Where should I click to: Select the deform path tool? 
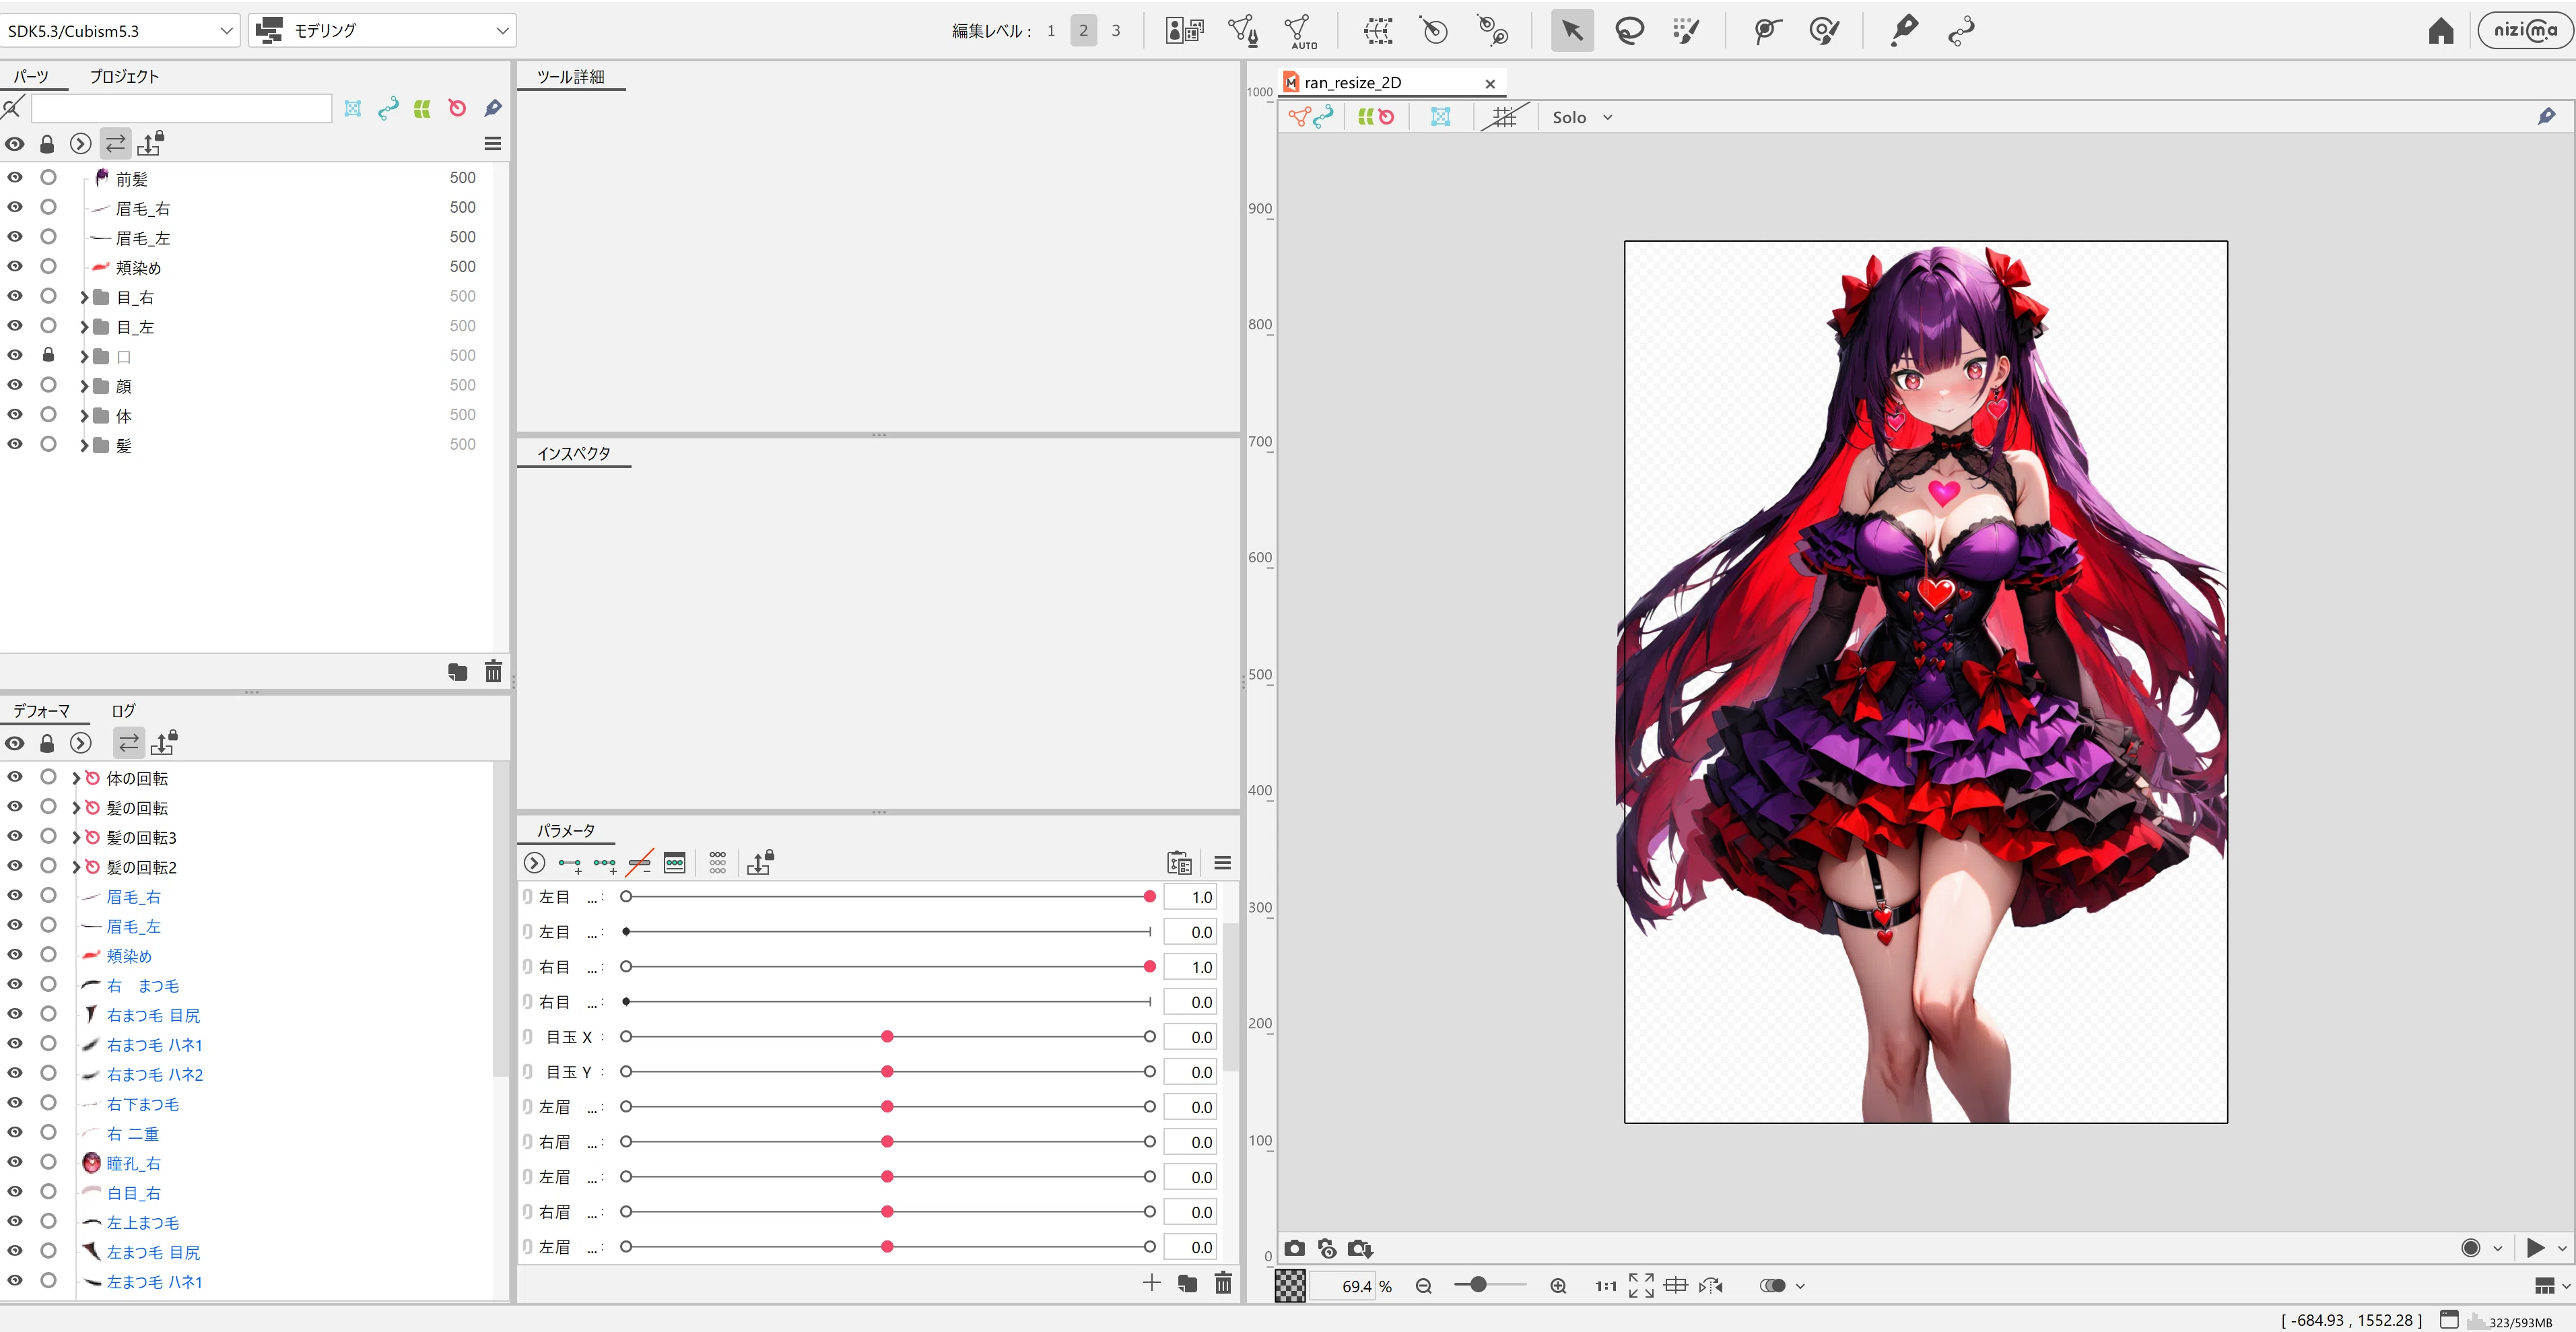click(1767, 31)
